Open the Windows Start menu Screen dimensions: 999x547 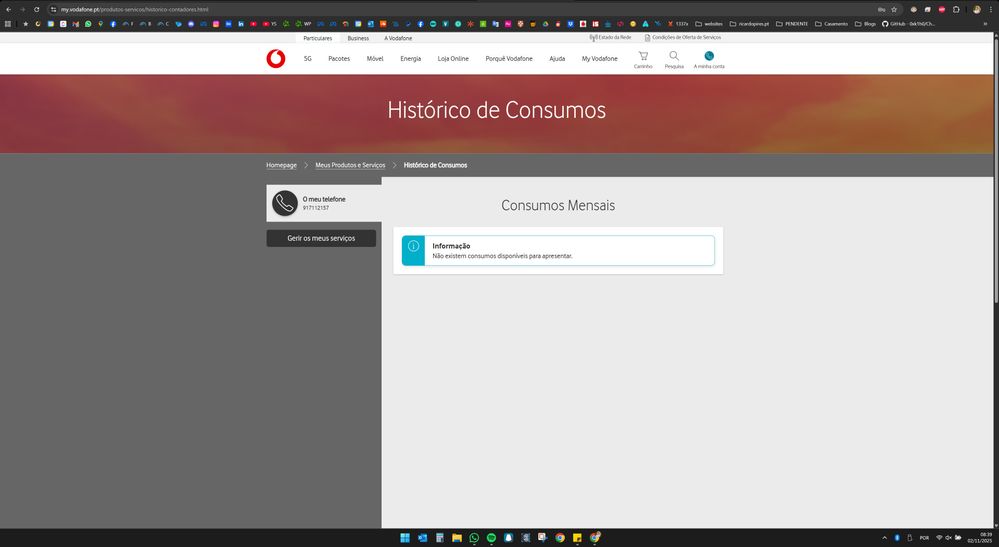click(405, 538)
